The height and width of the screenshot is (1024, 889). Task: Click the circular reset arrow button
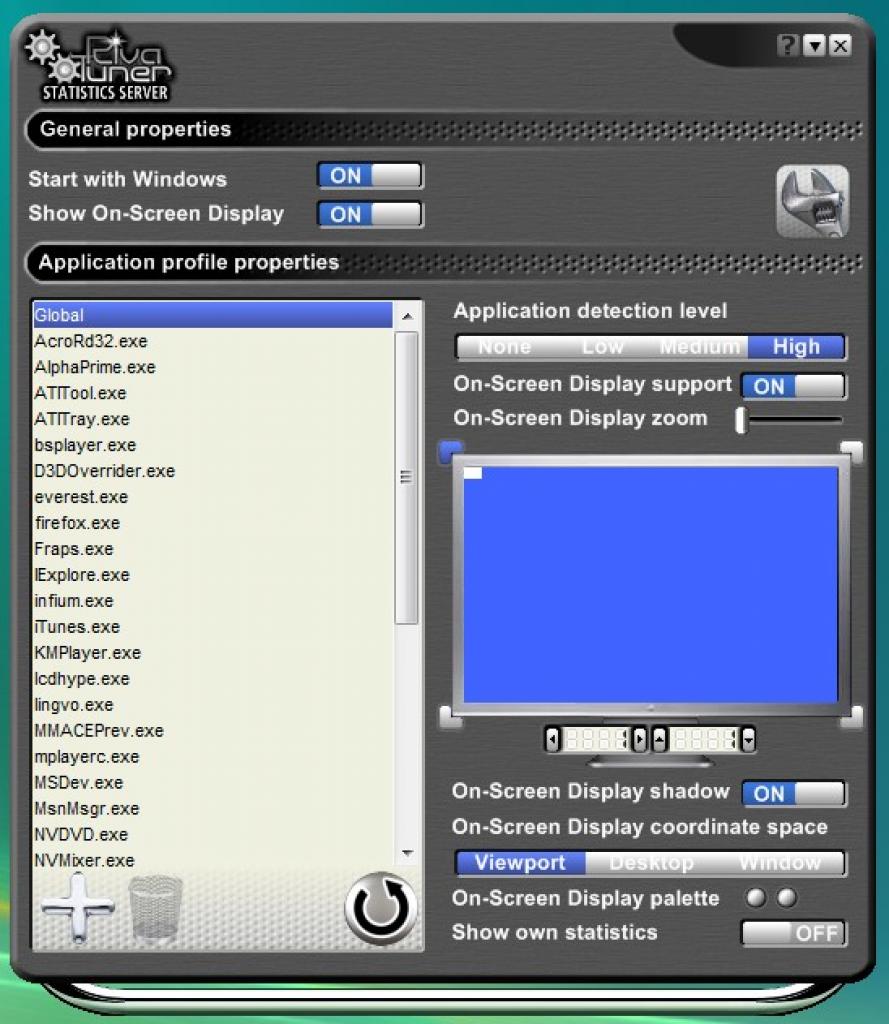(x=381, y=908)
